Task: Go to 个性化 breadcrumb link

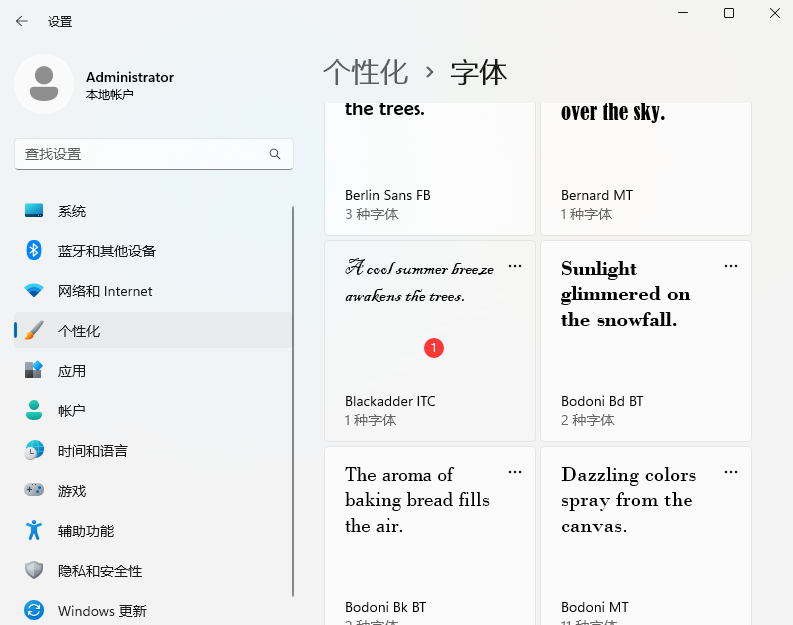Action: (366, 72)
